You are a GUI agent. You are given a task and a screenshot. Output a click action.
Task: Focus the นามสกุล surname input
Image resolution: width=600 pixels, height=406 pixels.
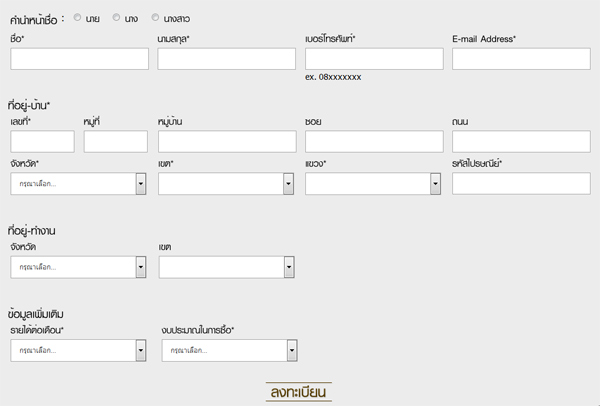[x=226, y=59]
